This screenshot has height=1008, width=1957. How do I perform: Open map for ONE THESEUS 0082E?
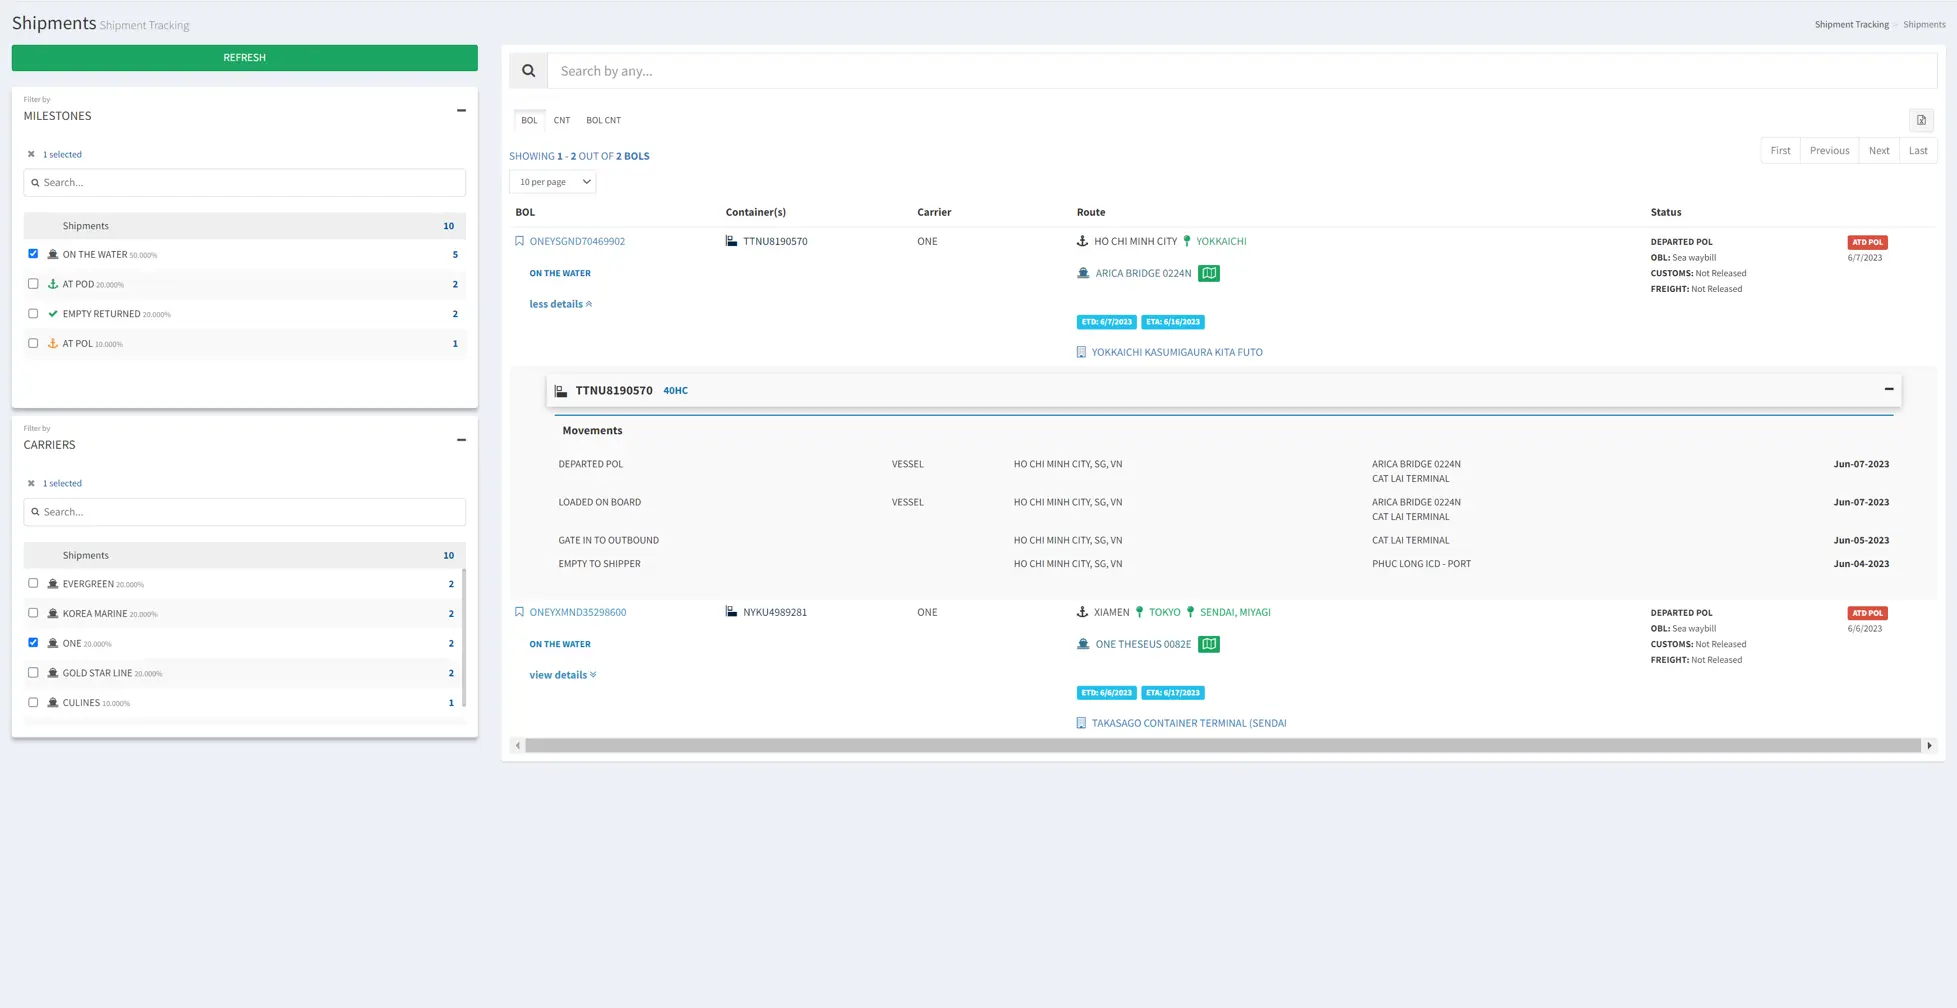pos(1208,644)
